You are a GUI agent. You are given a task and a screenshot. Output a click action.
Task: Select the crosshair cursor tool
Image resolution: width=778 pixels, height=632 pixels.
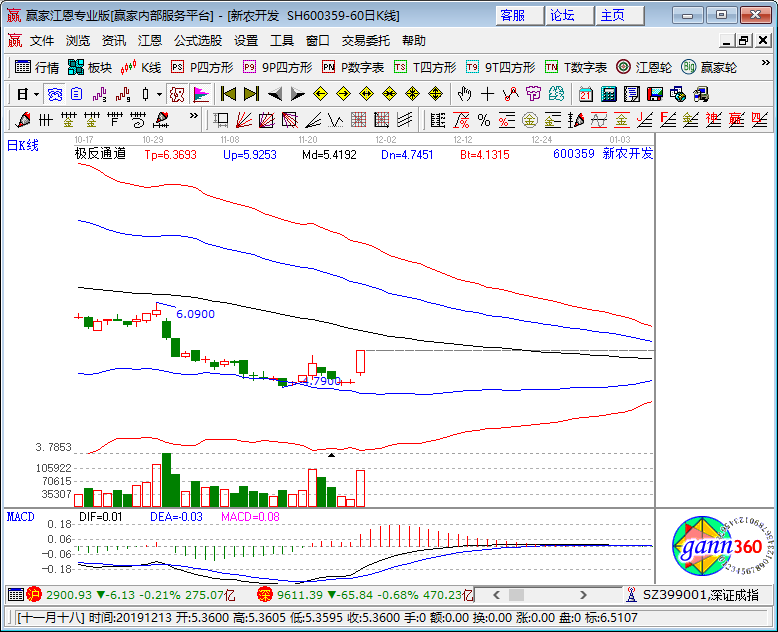[488, 94]
